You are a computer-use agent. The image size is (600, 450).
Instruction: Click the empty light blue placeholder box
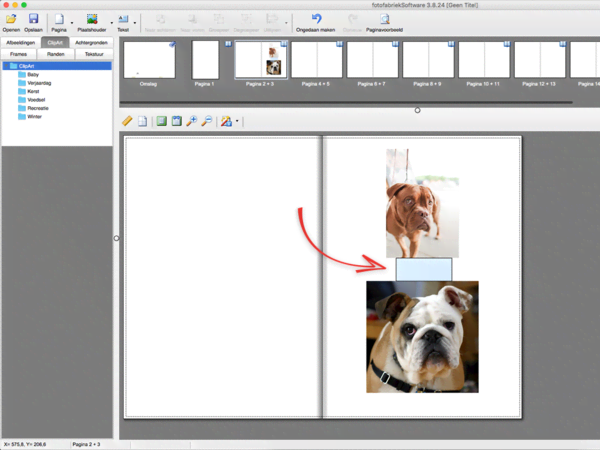[x=424, y=269]
